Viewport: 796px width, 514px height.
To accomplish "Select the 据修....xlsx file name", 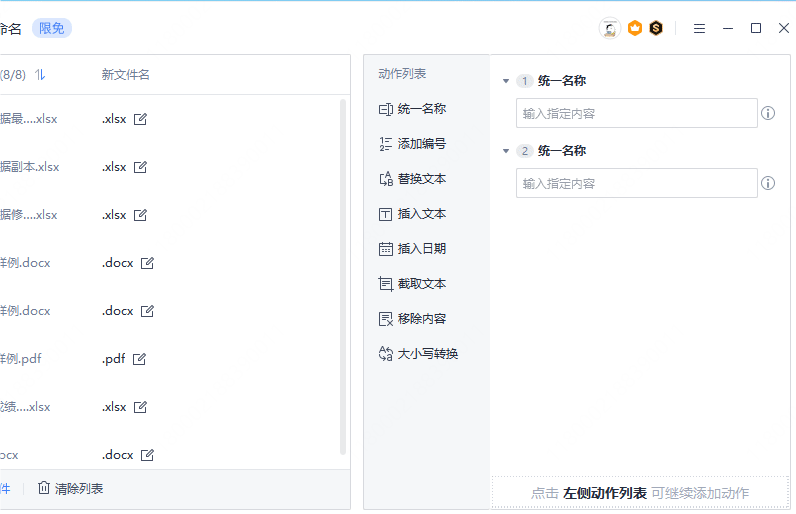I will [x=28, y=215].
